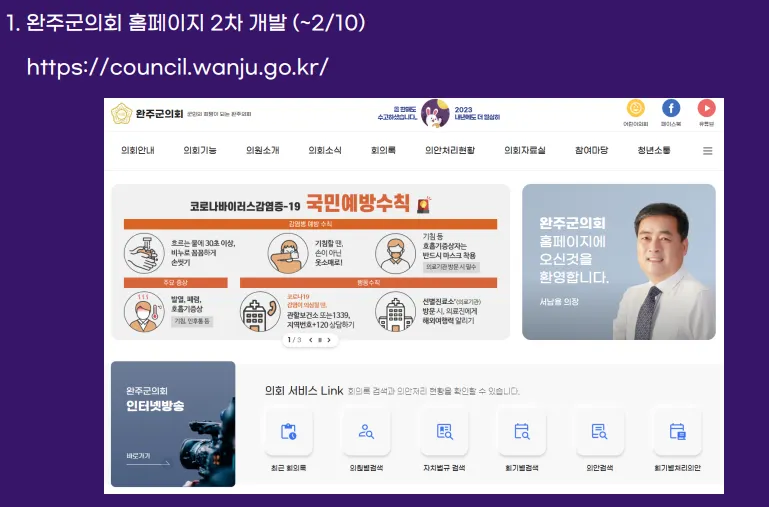The image size is (769, 507).
Task: Click the council.wanju.go.kr URL text
Action: point(178,67)
